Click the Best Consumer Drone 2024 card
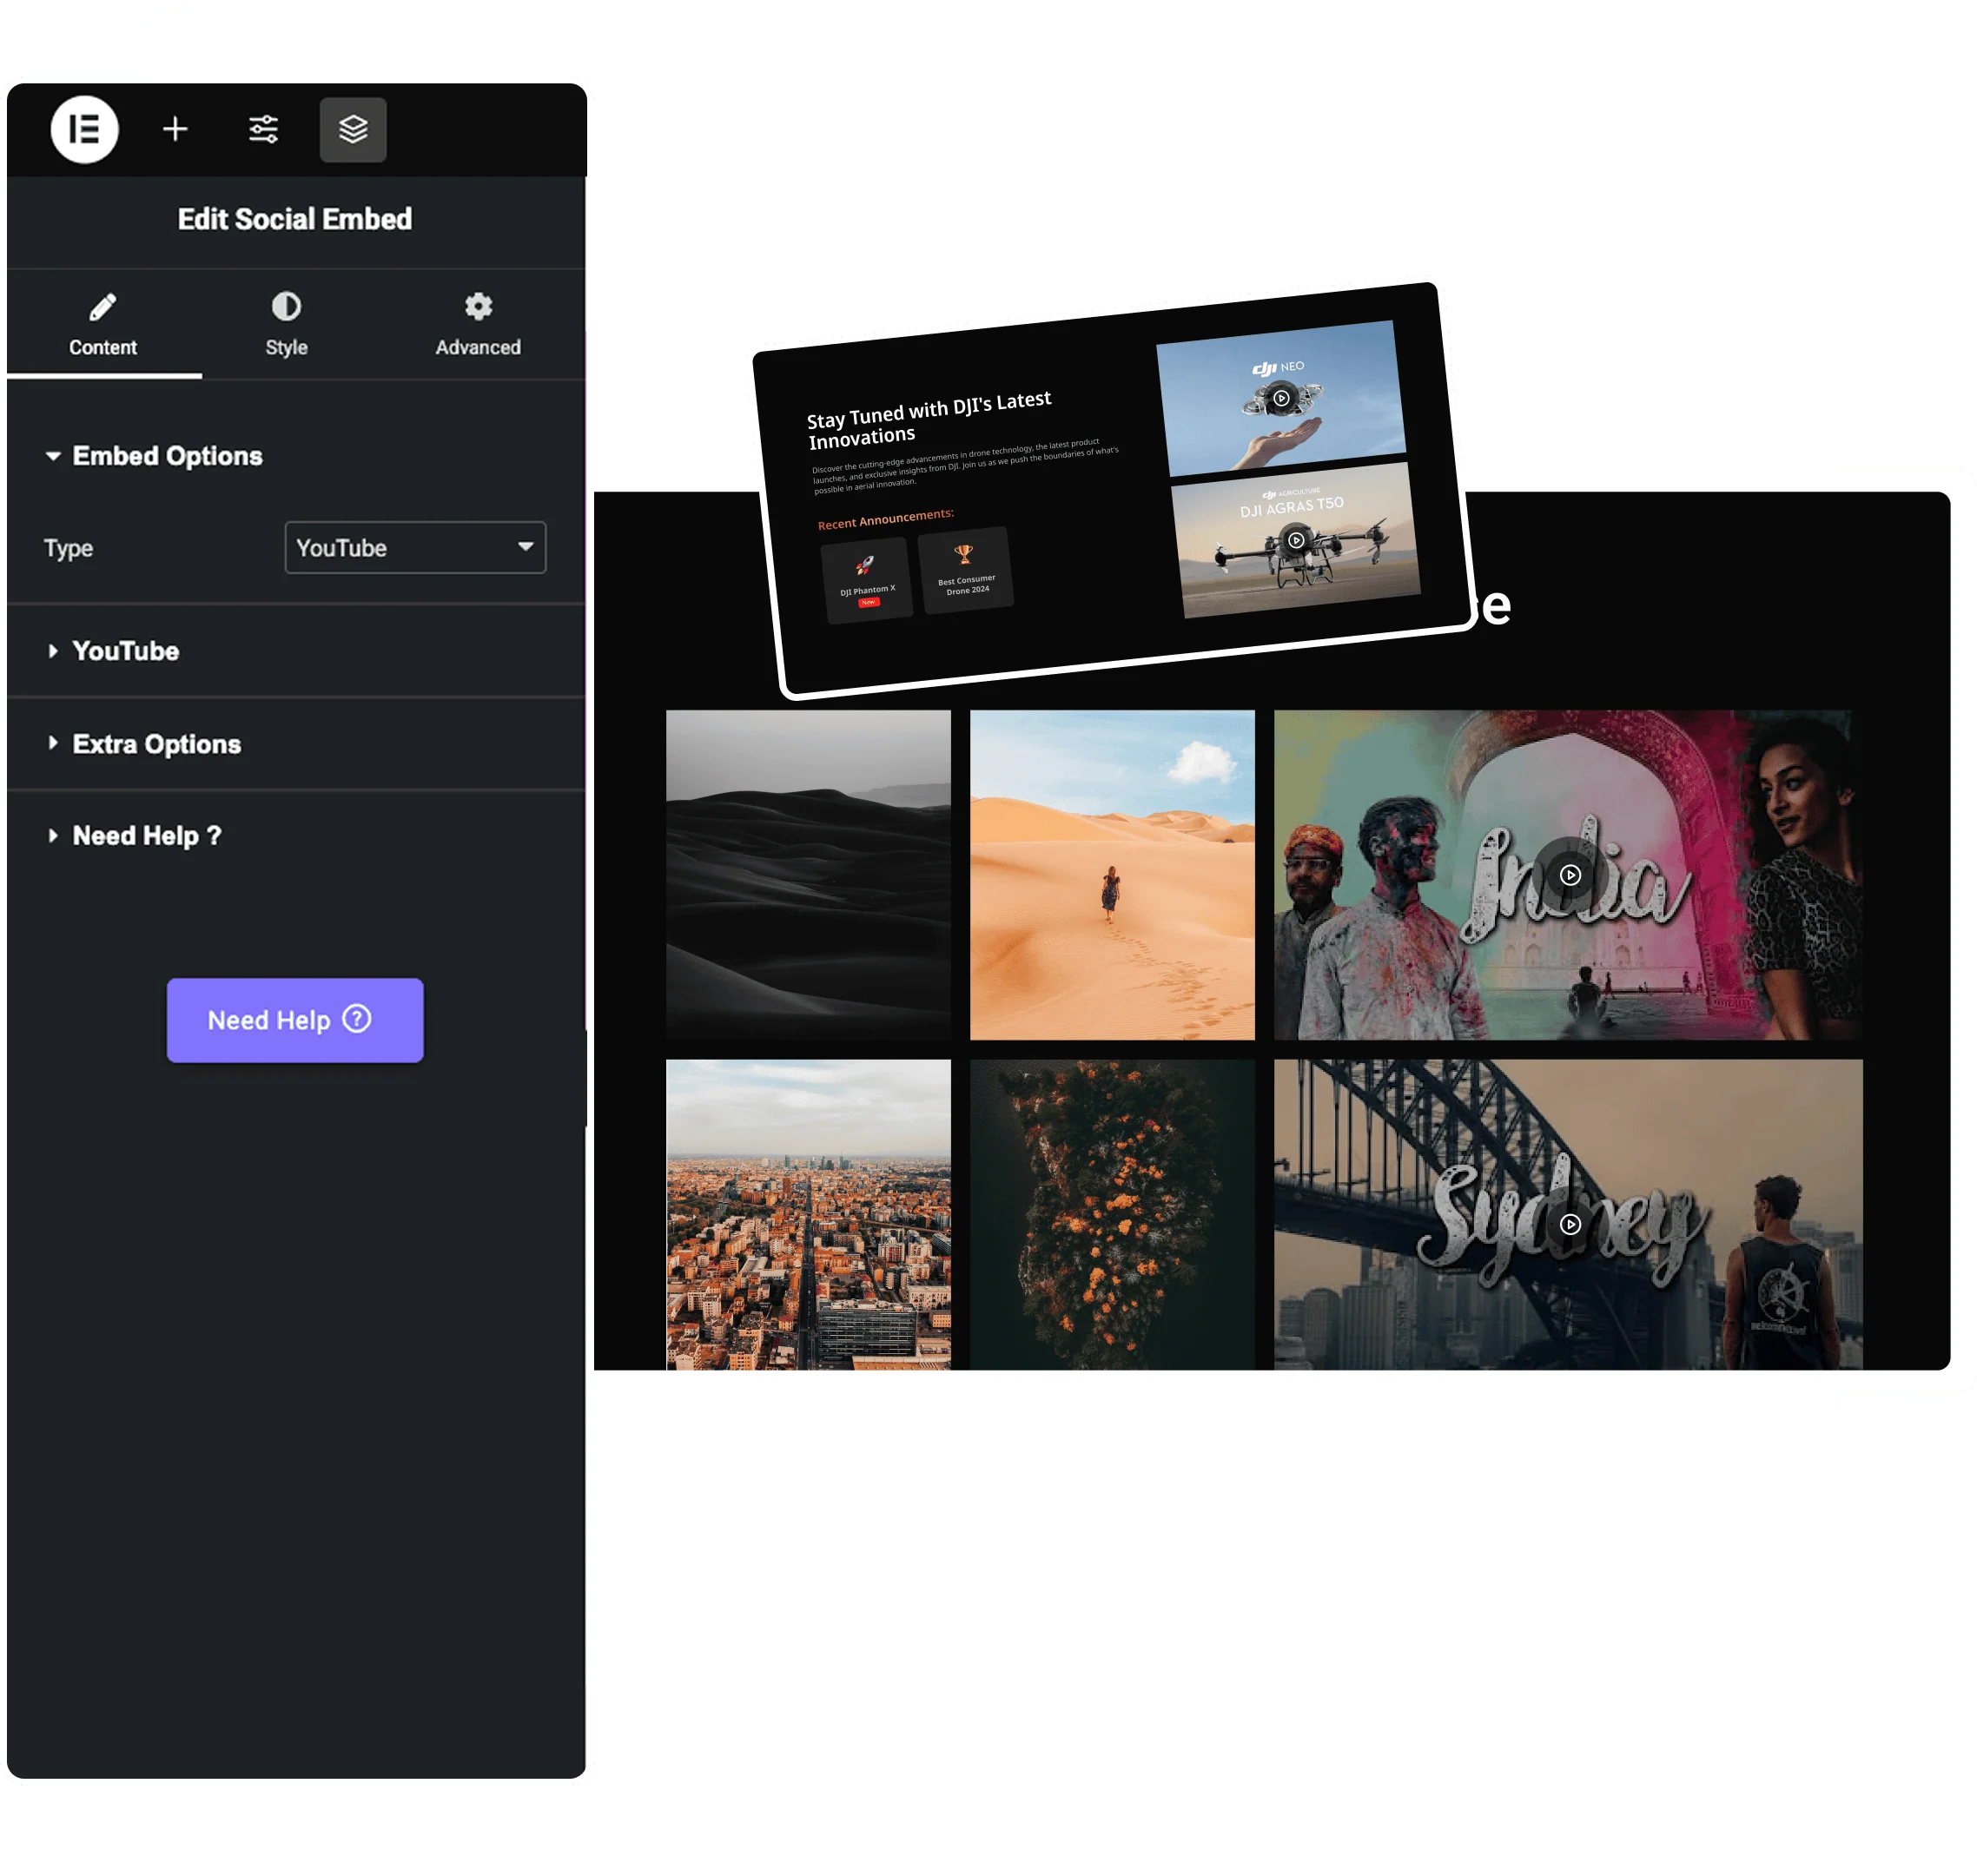1977x1876 pixels. pyautogui.click(x=966, y=571)
